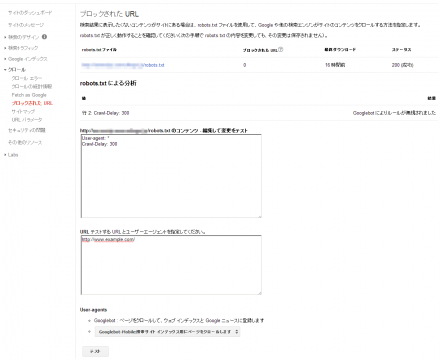Click the blocked URL count 0
This screenshot has width=440, height=360.
click(245, 65)
